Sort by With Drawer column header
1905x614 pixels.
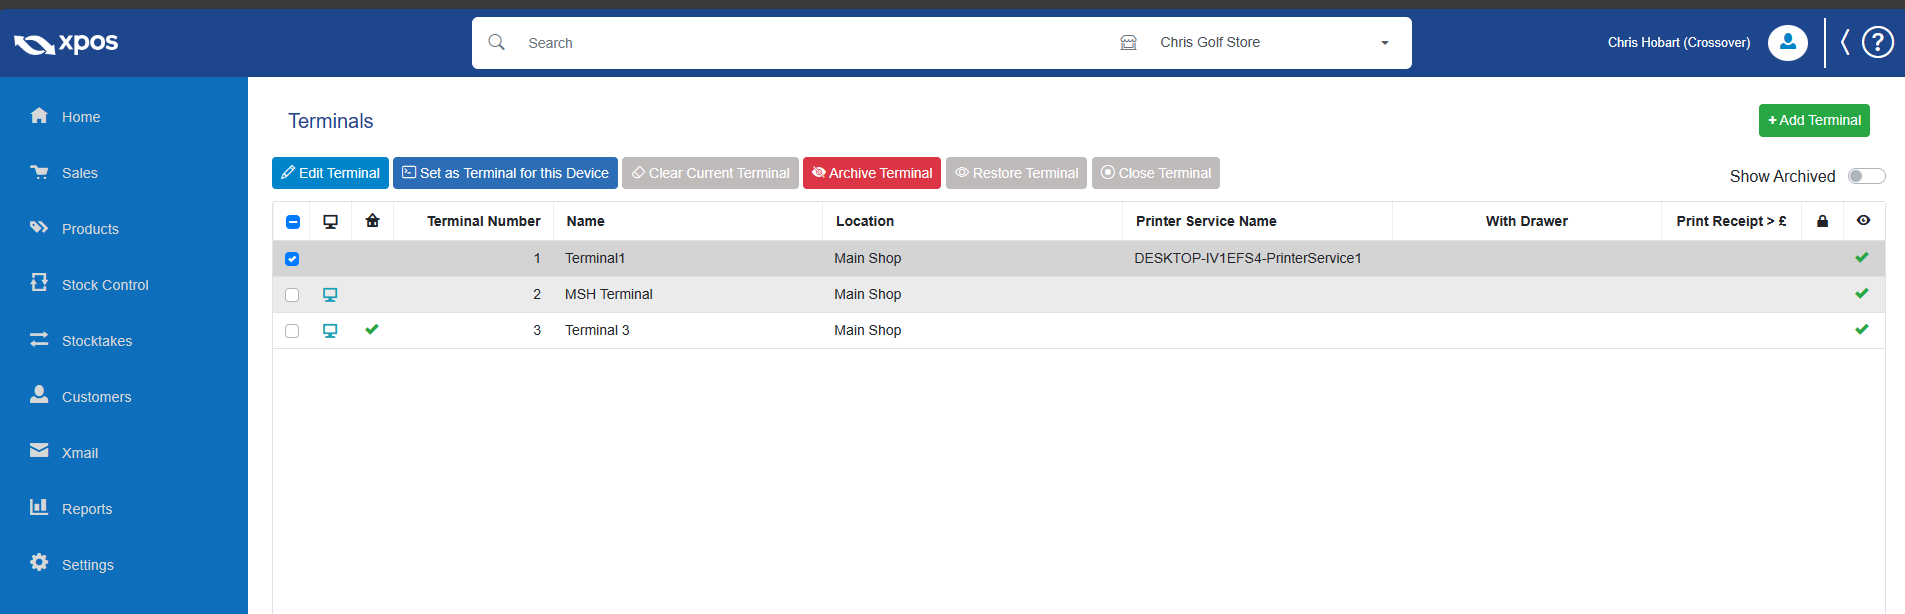coord(1527,221)
